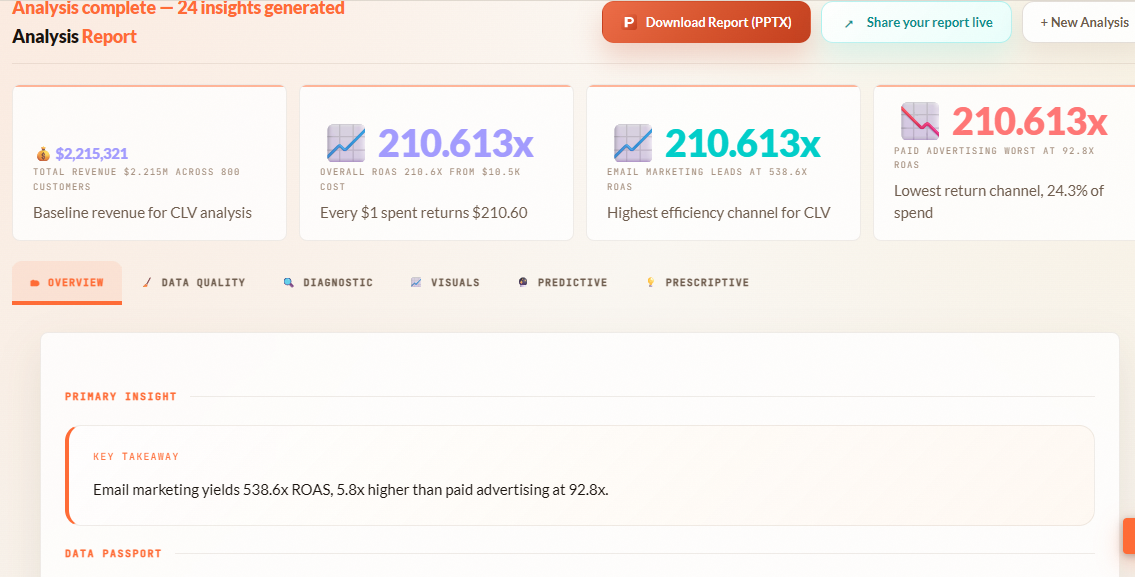Click 'Paid advertising worst at 92.8x ROAS' caption
1135x577 pixels.
coord(994,158)
